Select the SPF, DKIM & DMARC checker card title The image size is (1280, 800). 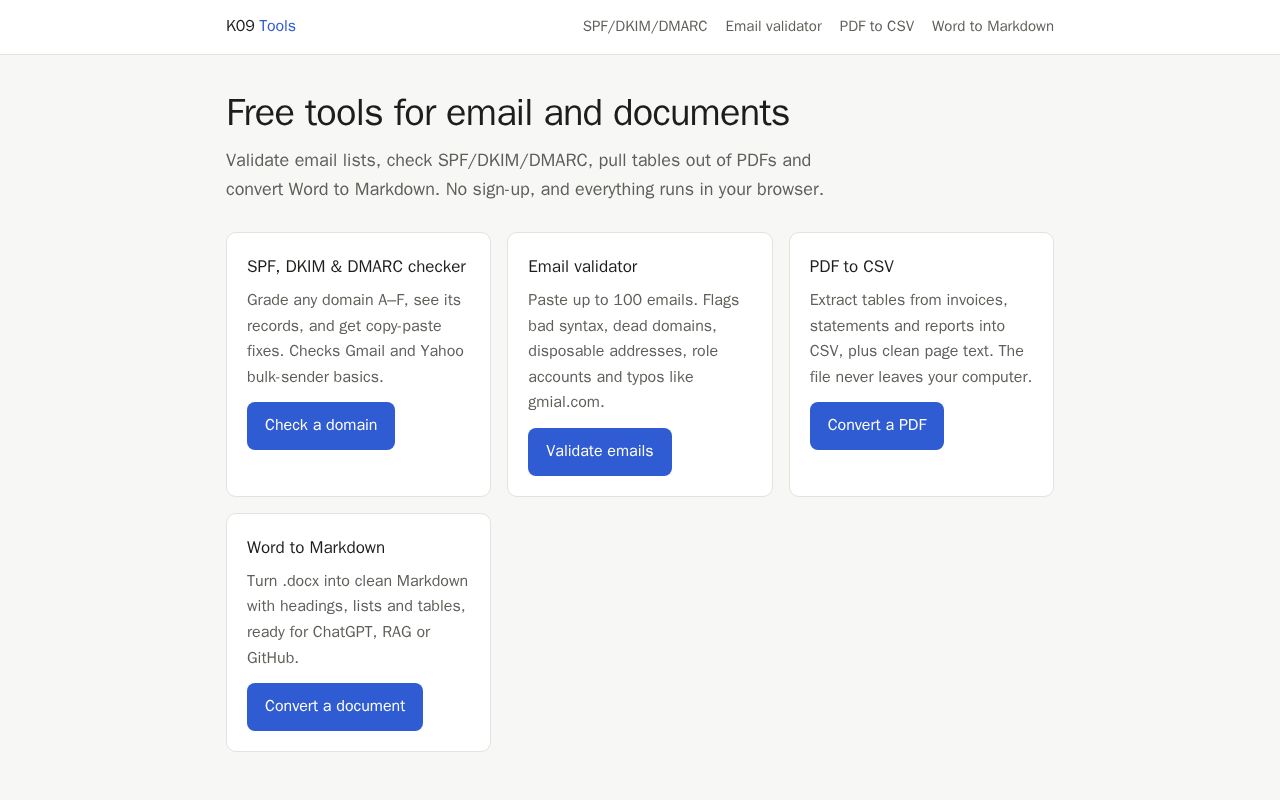tap(356, 267)
